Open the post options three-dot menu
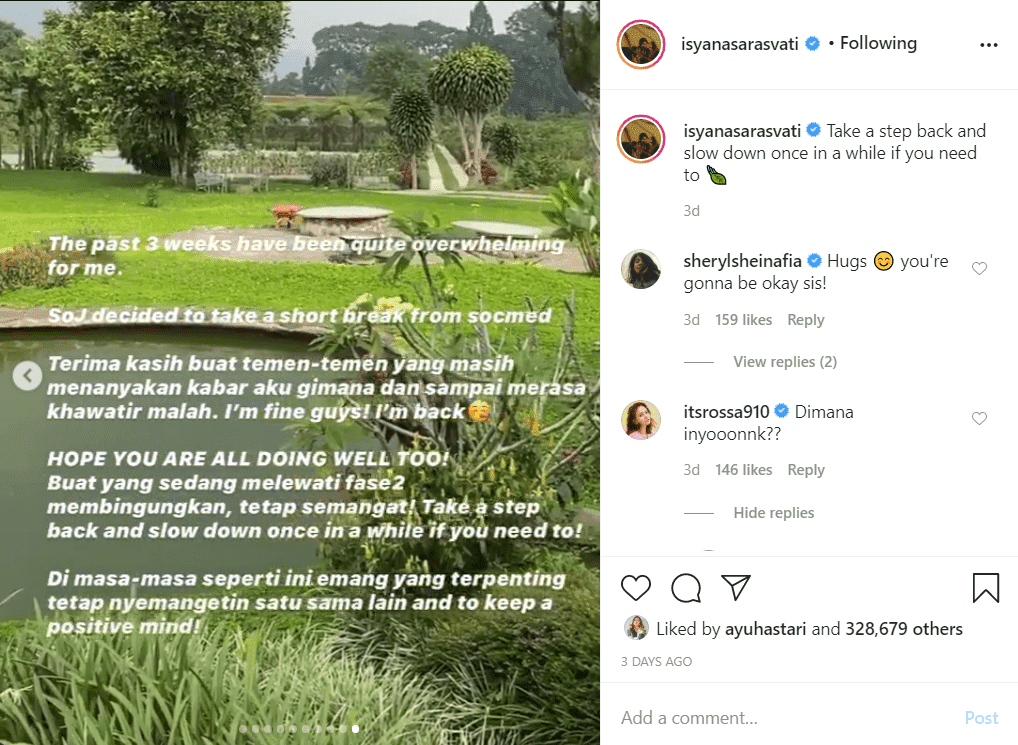Screen dimensions: 1018x745 tap(989, 43)
